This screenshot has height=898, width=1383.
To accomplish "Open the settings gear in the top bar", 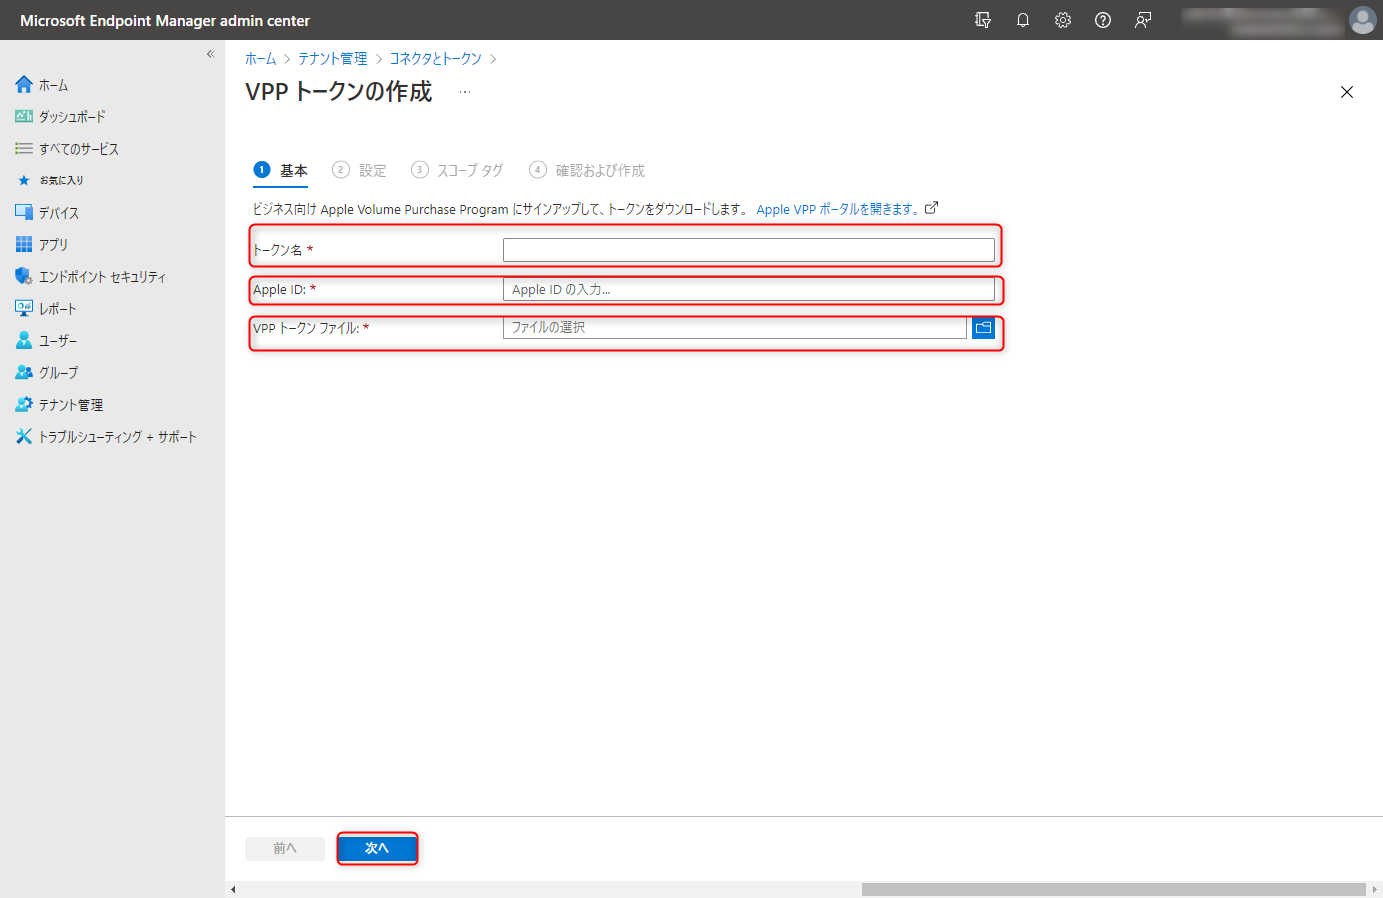I will tap(1062, 20).
